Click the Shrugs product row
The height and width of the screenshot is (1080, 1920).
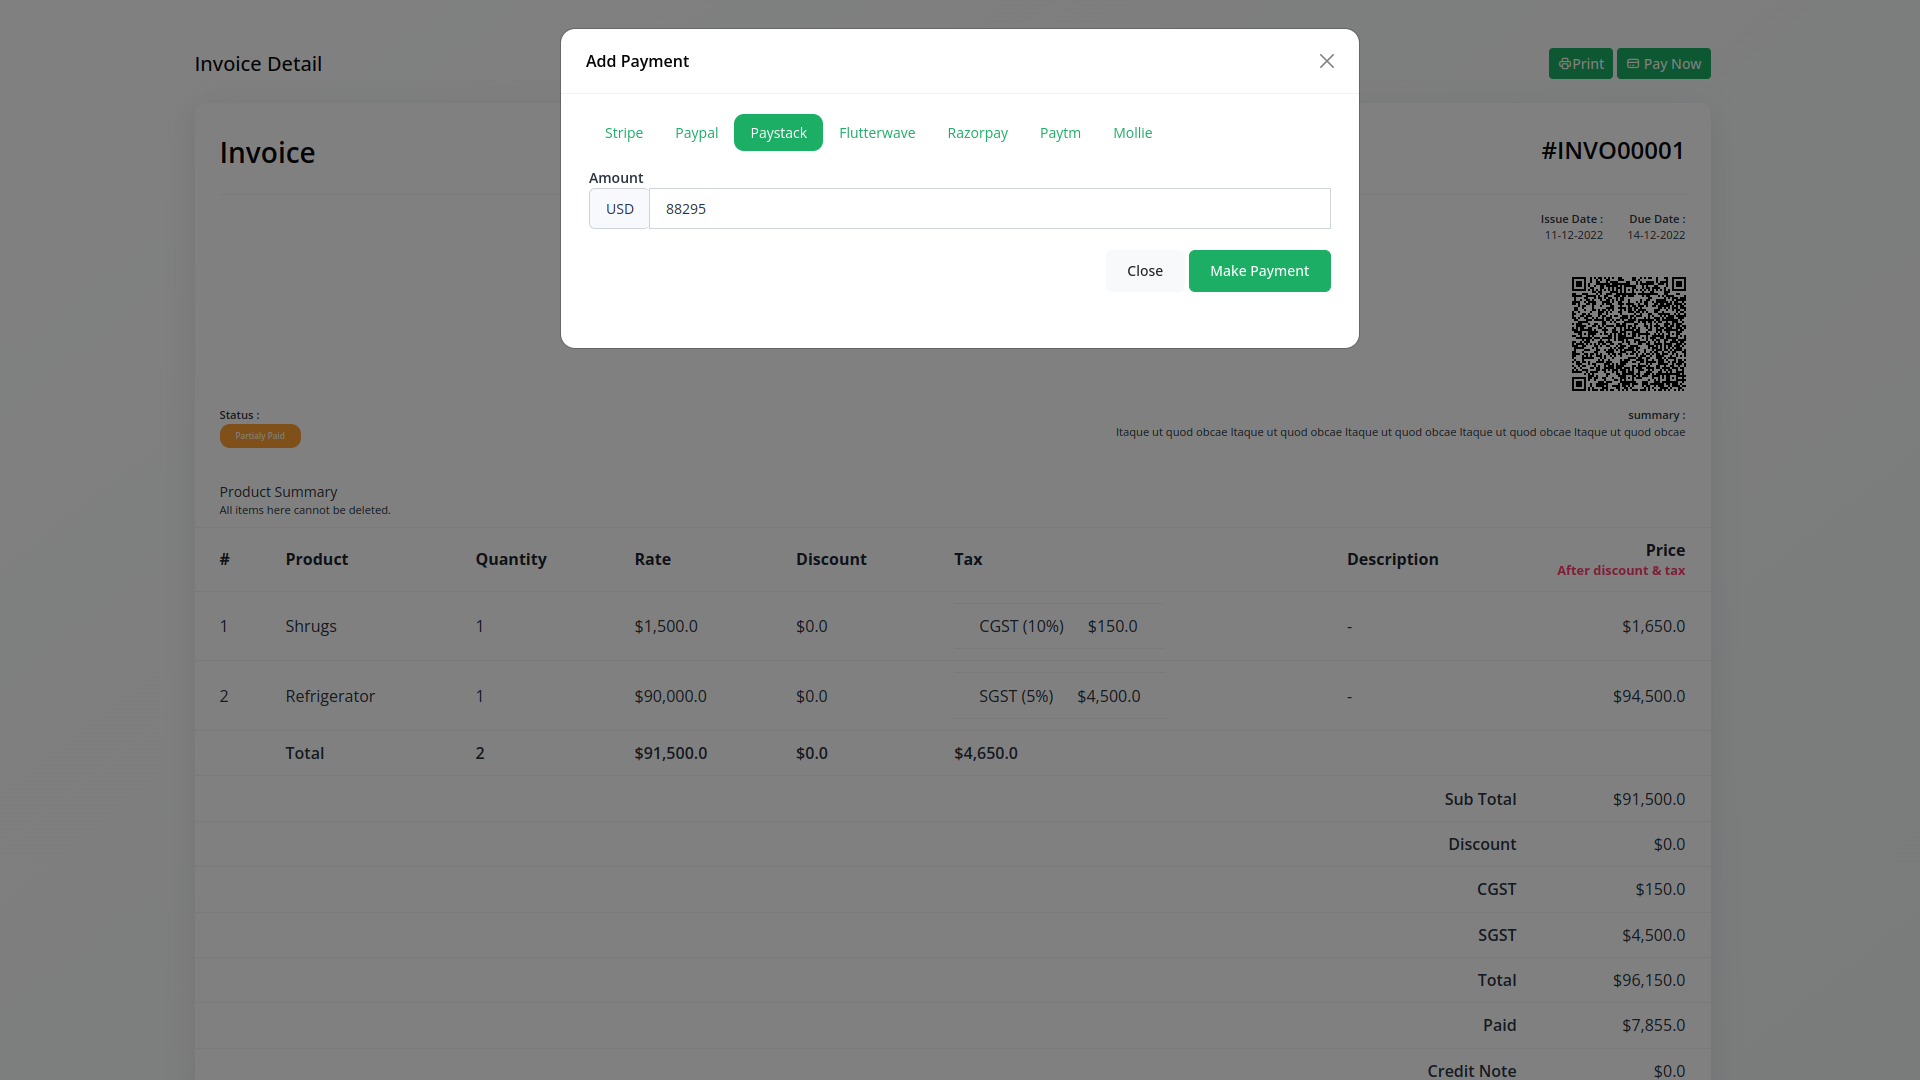coord(310,626)
